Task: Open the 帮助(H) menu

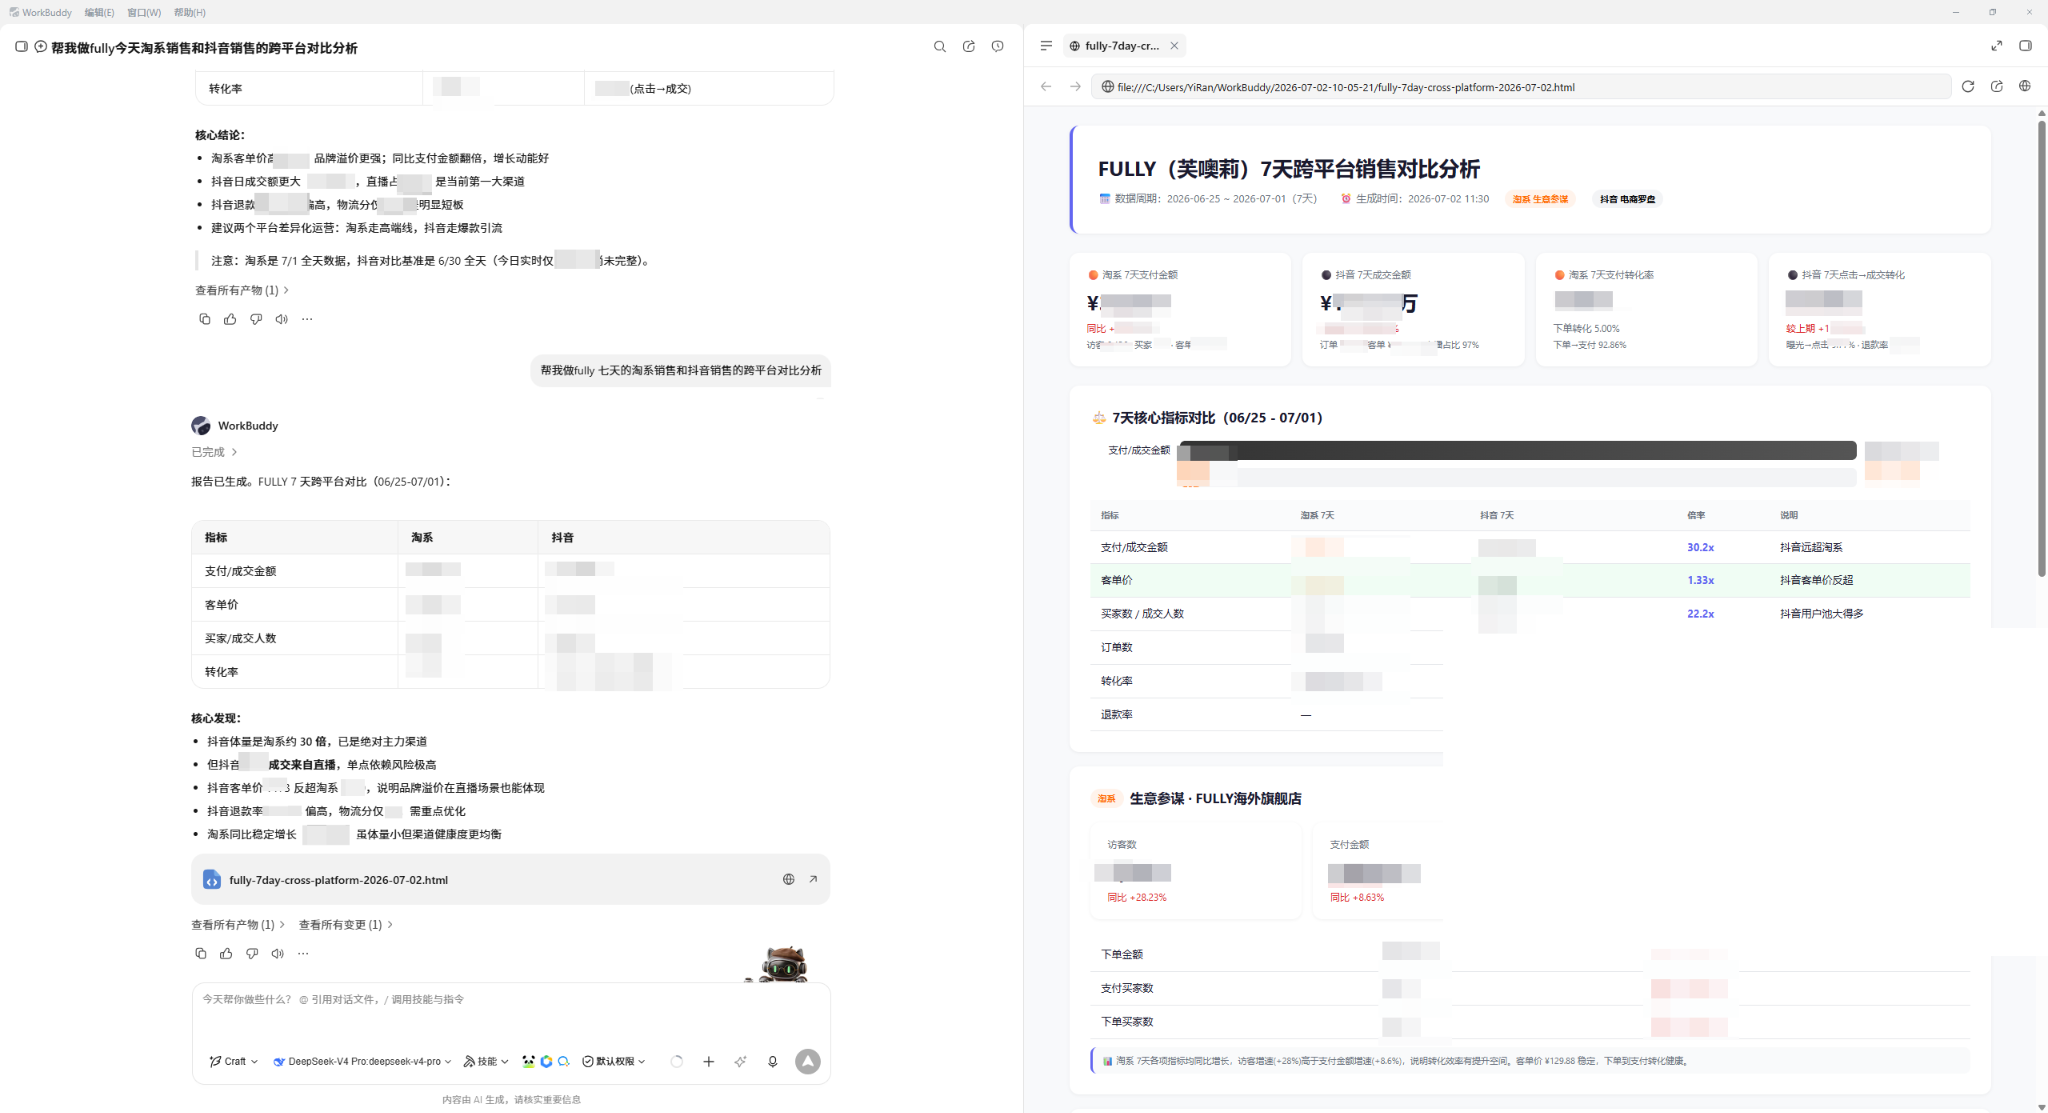Action: 189,12
